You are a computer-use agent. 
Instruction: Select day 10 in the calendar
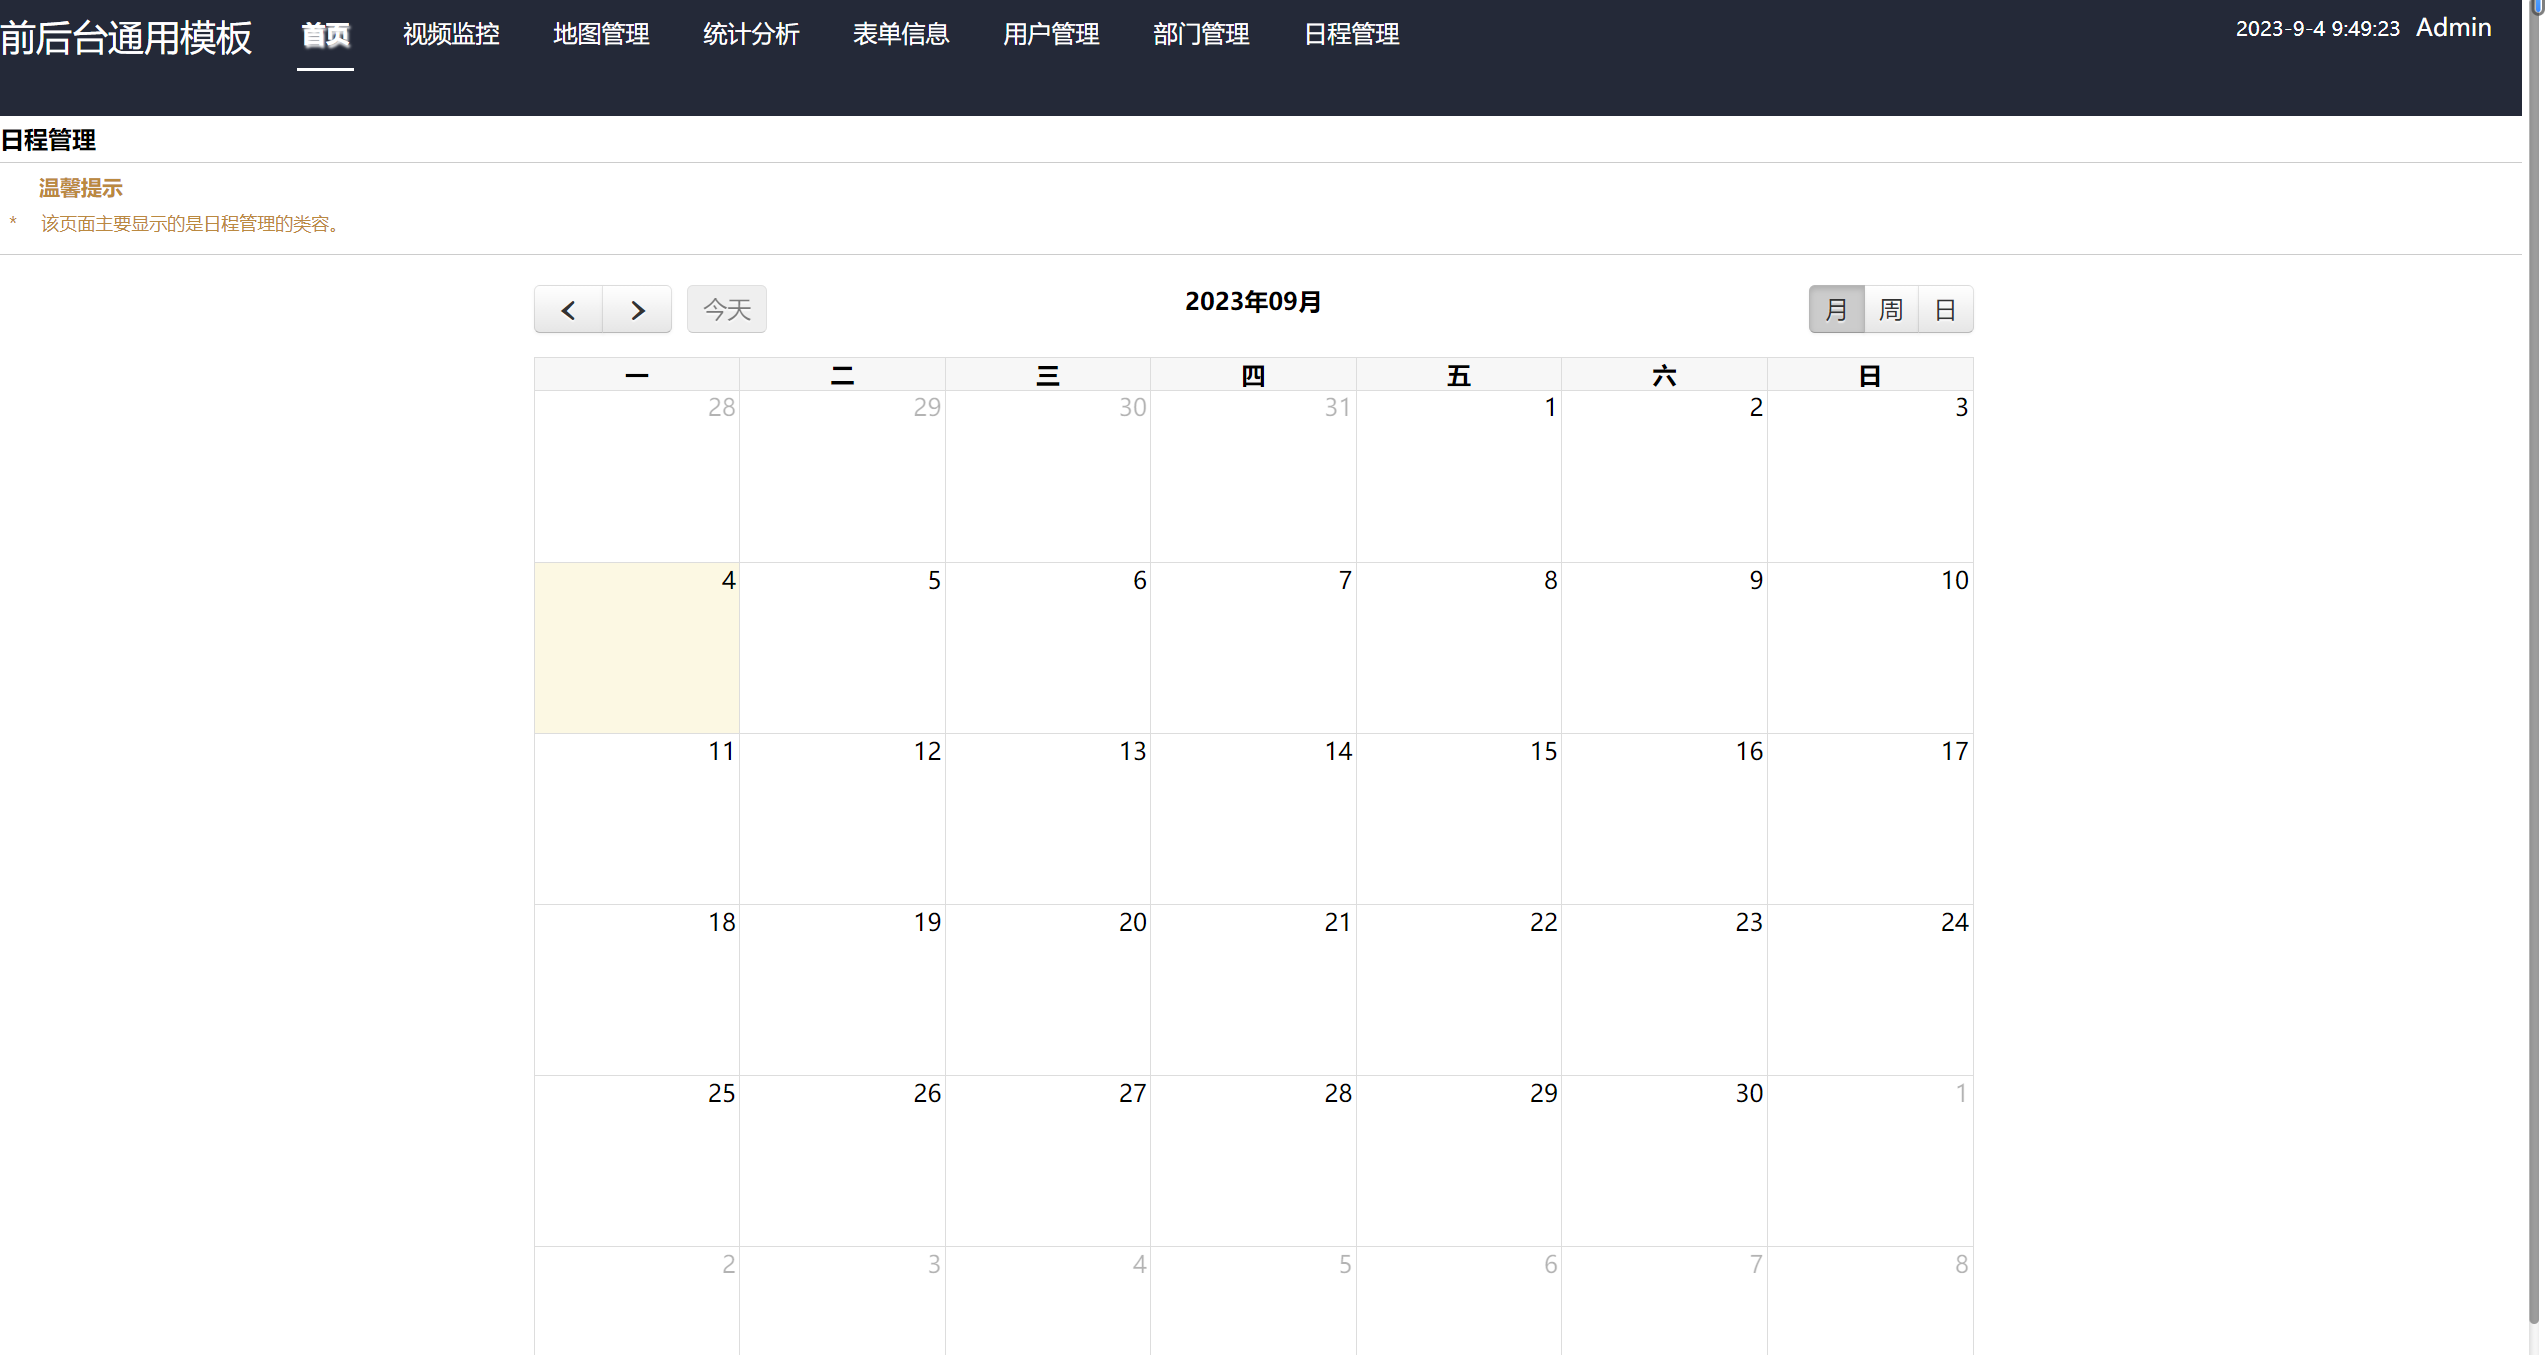coord(1870,648)
